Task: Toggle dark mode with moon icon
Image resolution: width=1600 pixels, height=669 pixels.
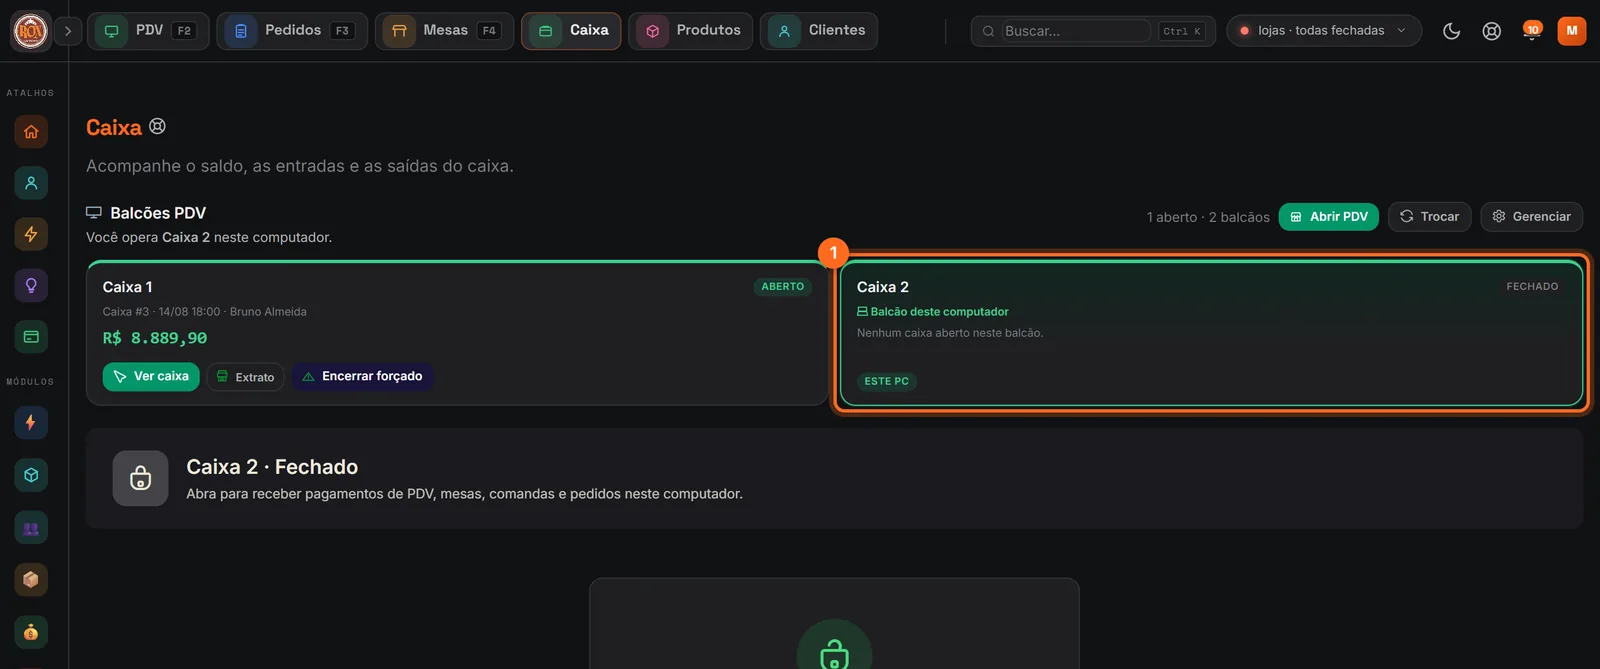Action: (x=1451, y=31)
